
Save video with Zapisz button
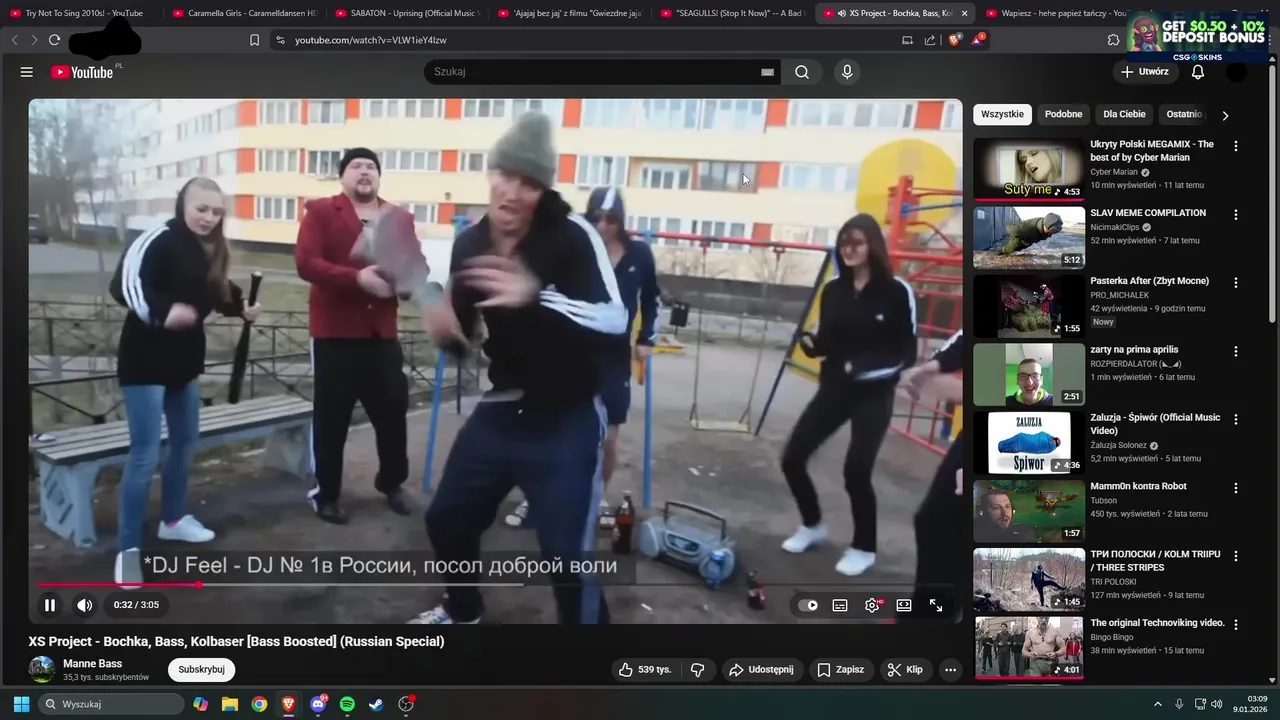point(840,670)
